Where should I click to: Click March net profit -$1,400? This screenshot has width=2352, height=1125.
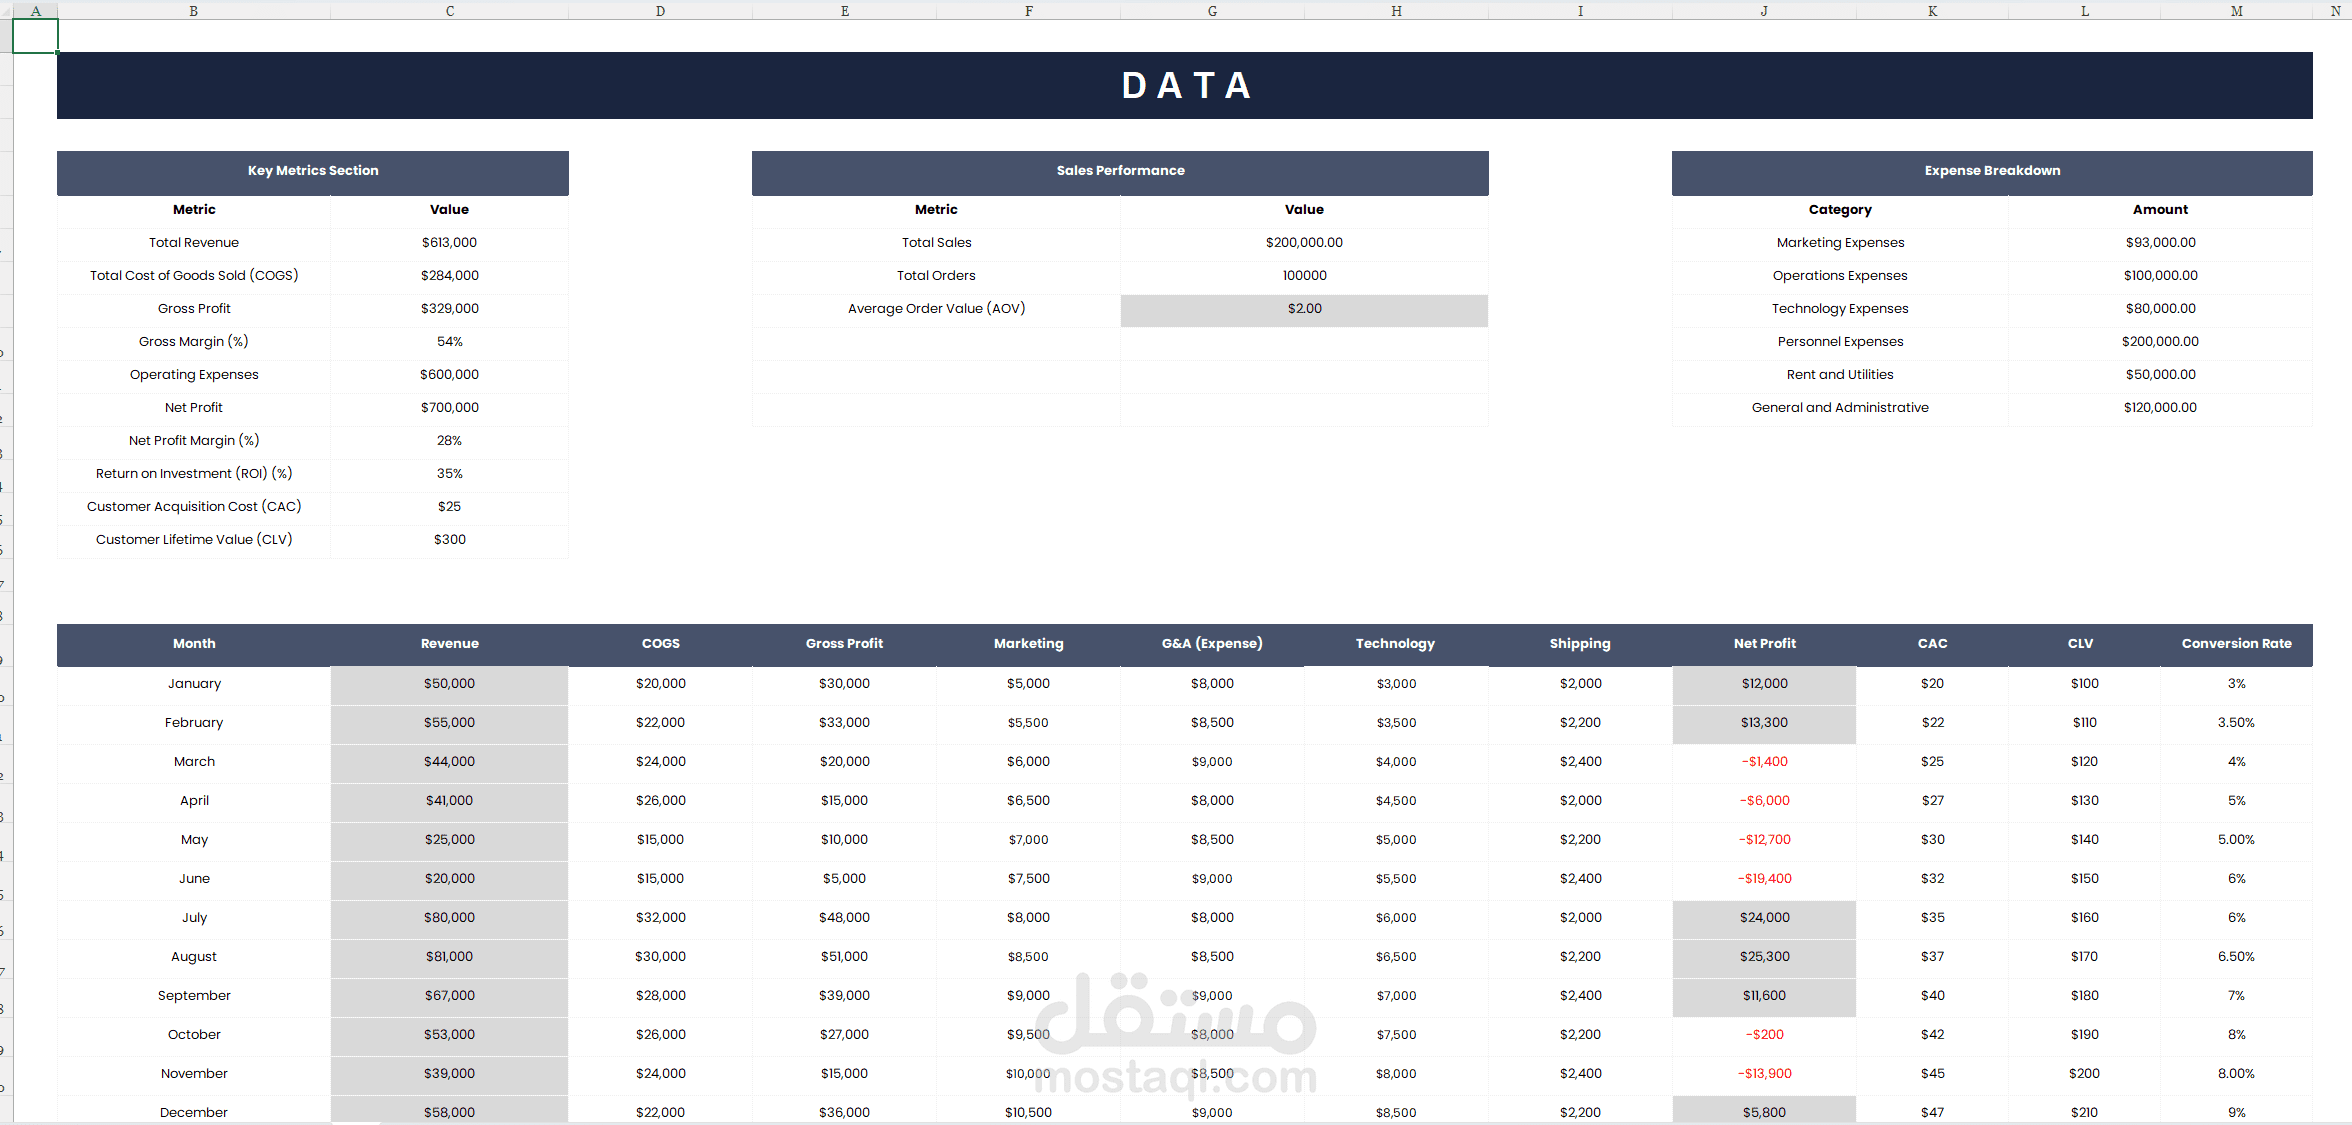1764,762
